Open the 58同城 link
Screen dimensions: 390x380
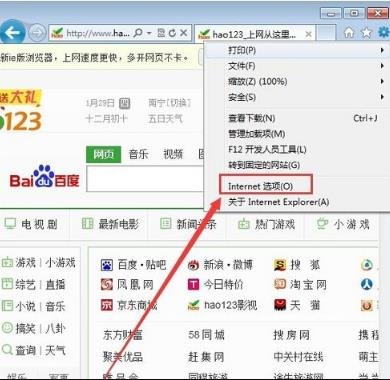[x=206, y=335]
